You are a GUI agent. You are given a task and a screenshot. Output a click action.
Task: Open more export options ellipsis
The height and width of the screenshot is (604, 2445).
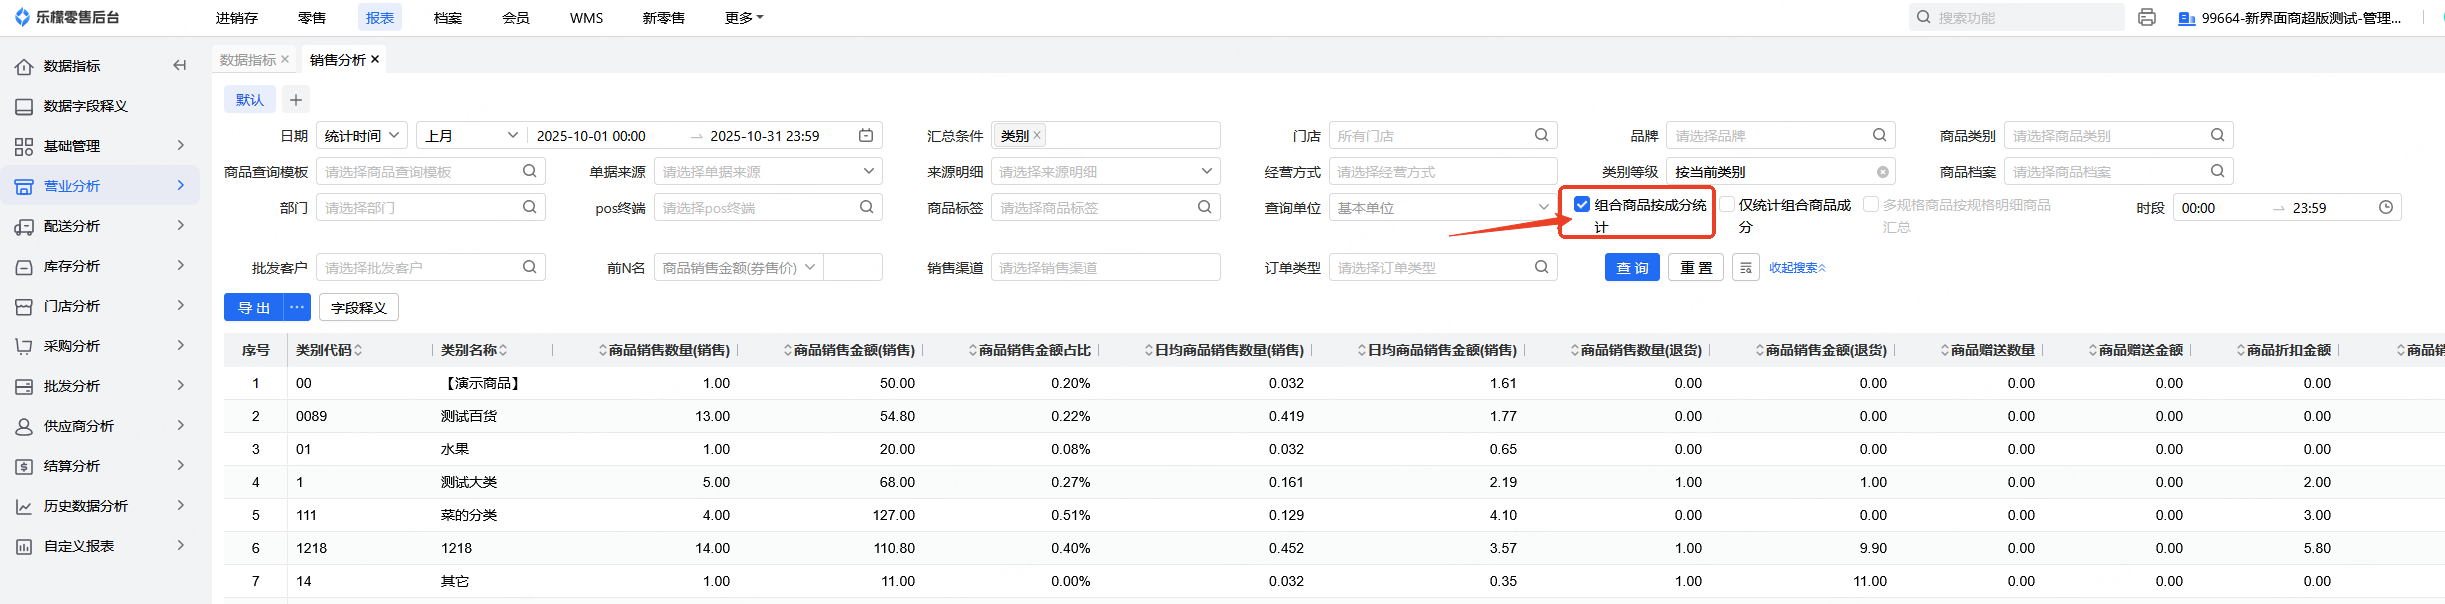(x=297, y=307)
